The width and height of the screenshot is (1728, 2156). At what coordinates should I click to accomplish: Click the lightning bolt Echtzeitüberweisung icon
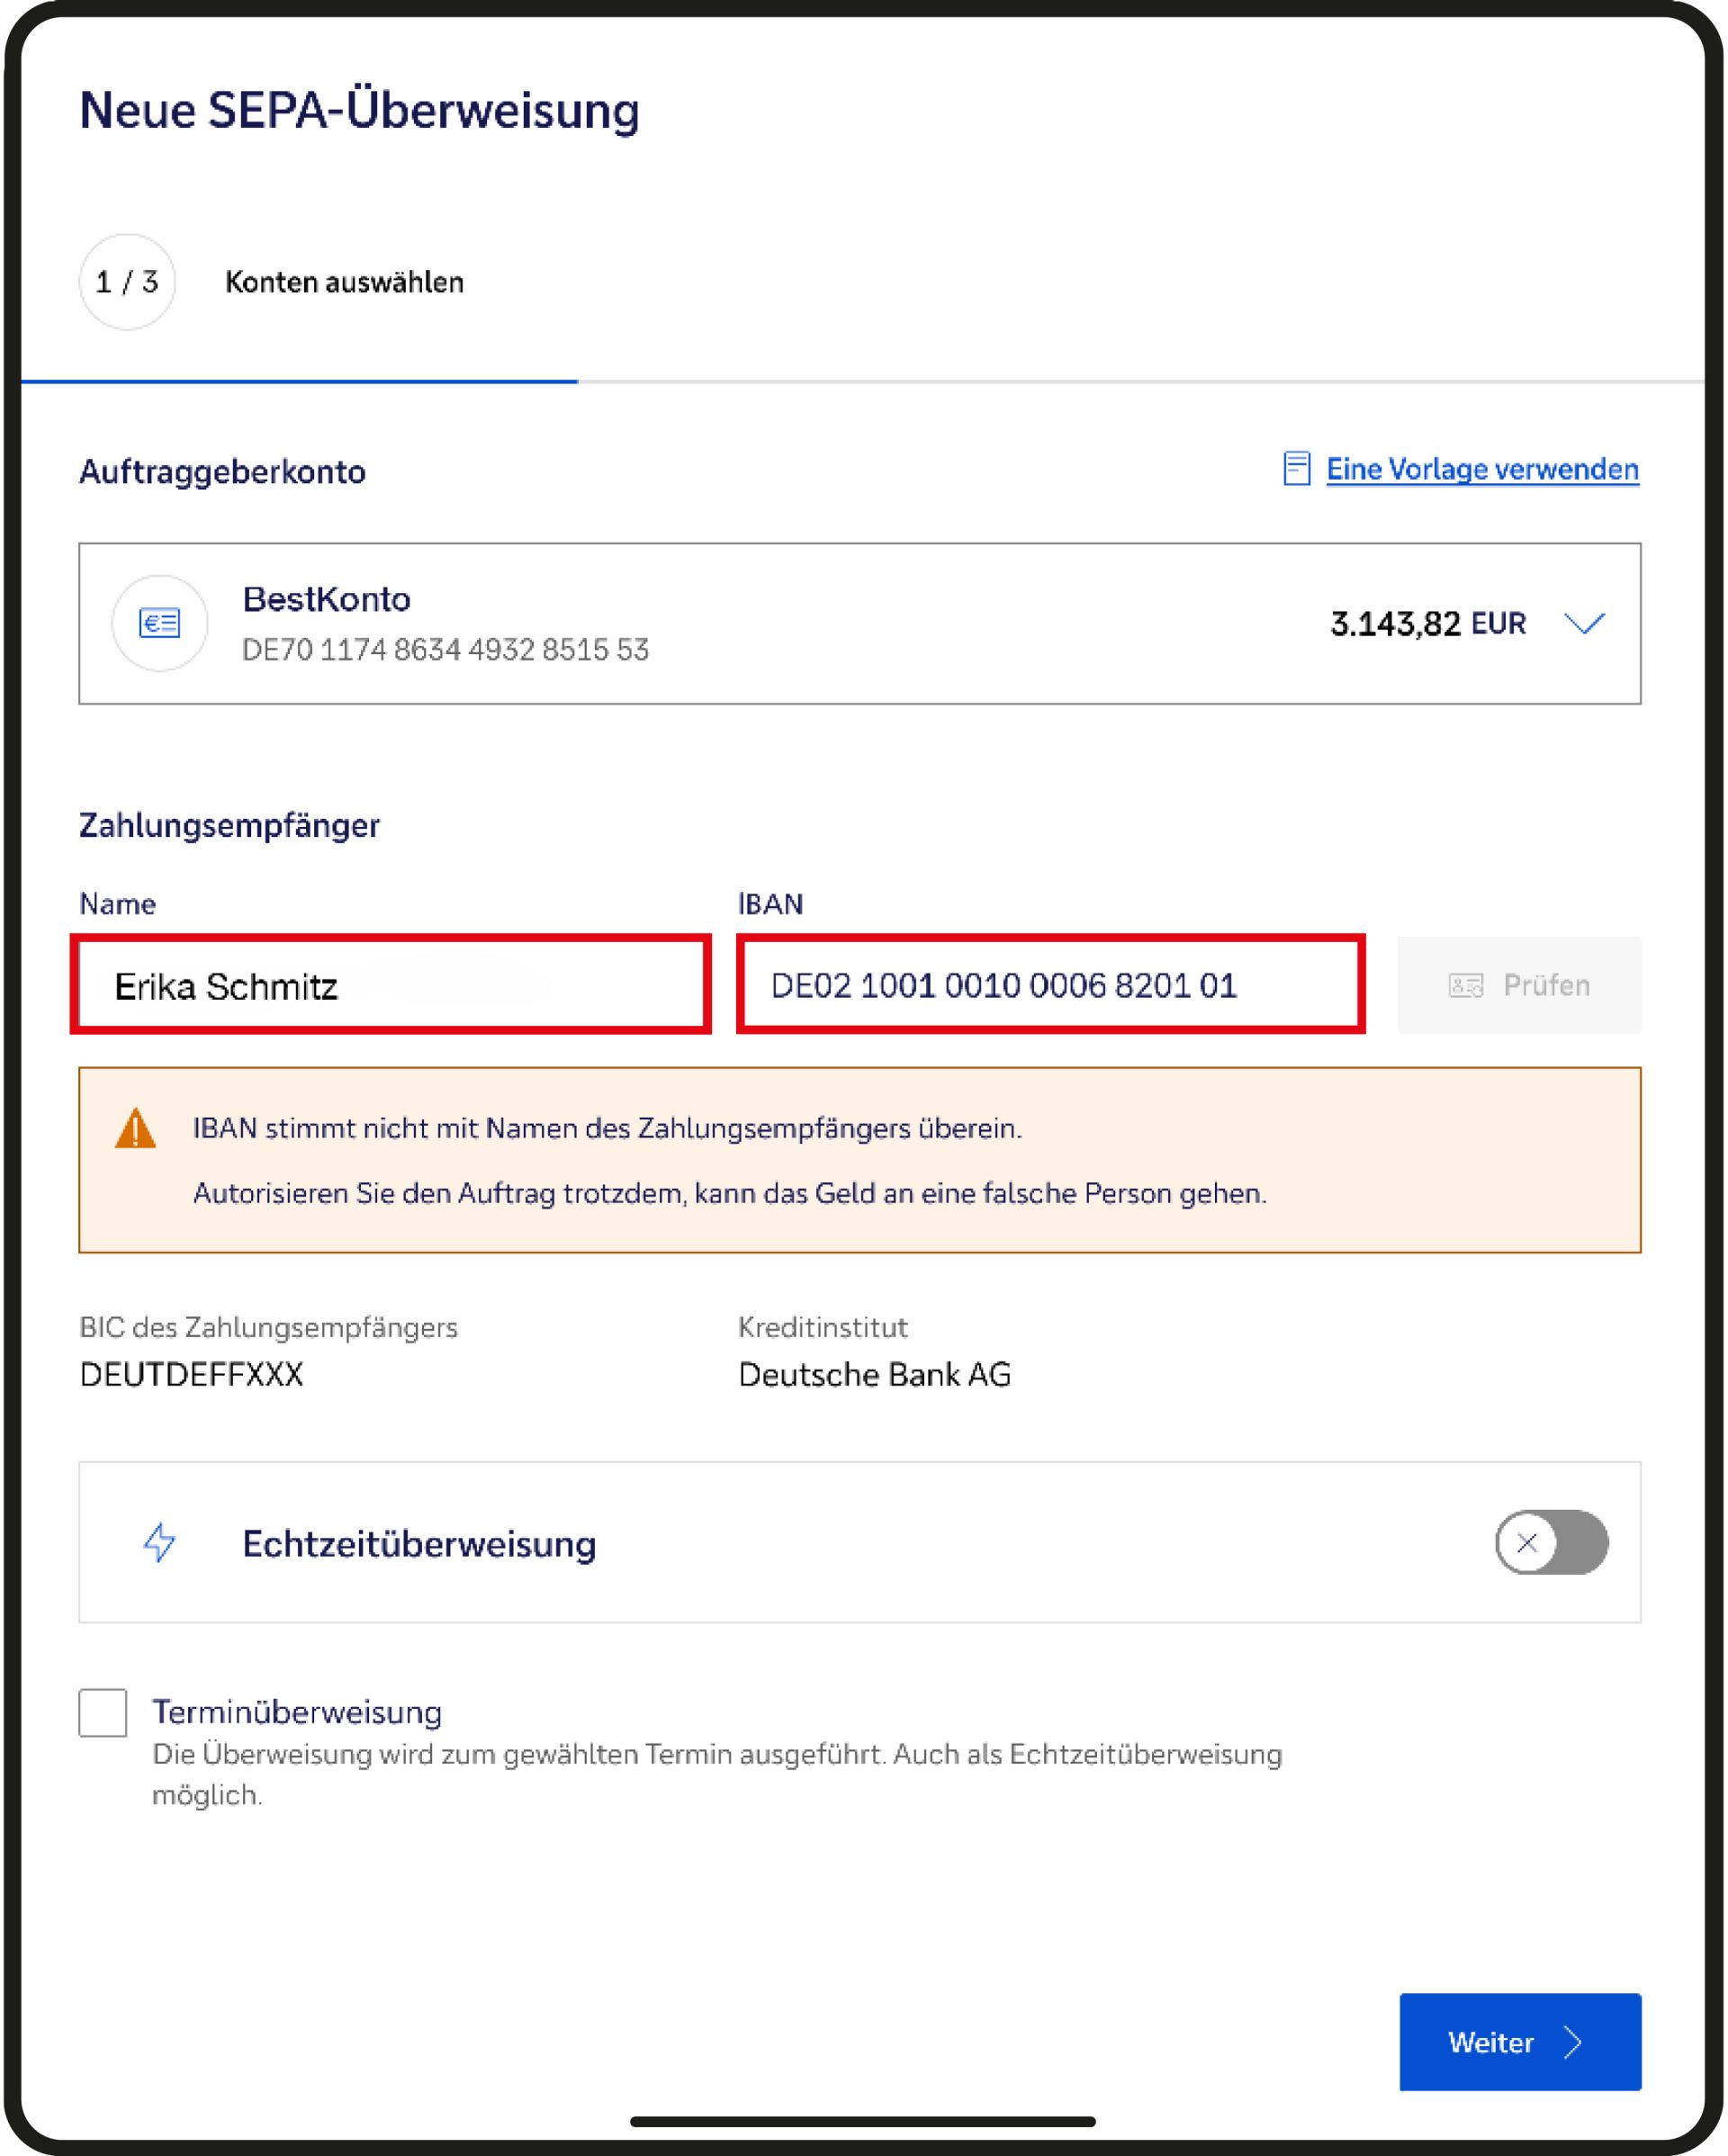[x=160, y=1542]
